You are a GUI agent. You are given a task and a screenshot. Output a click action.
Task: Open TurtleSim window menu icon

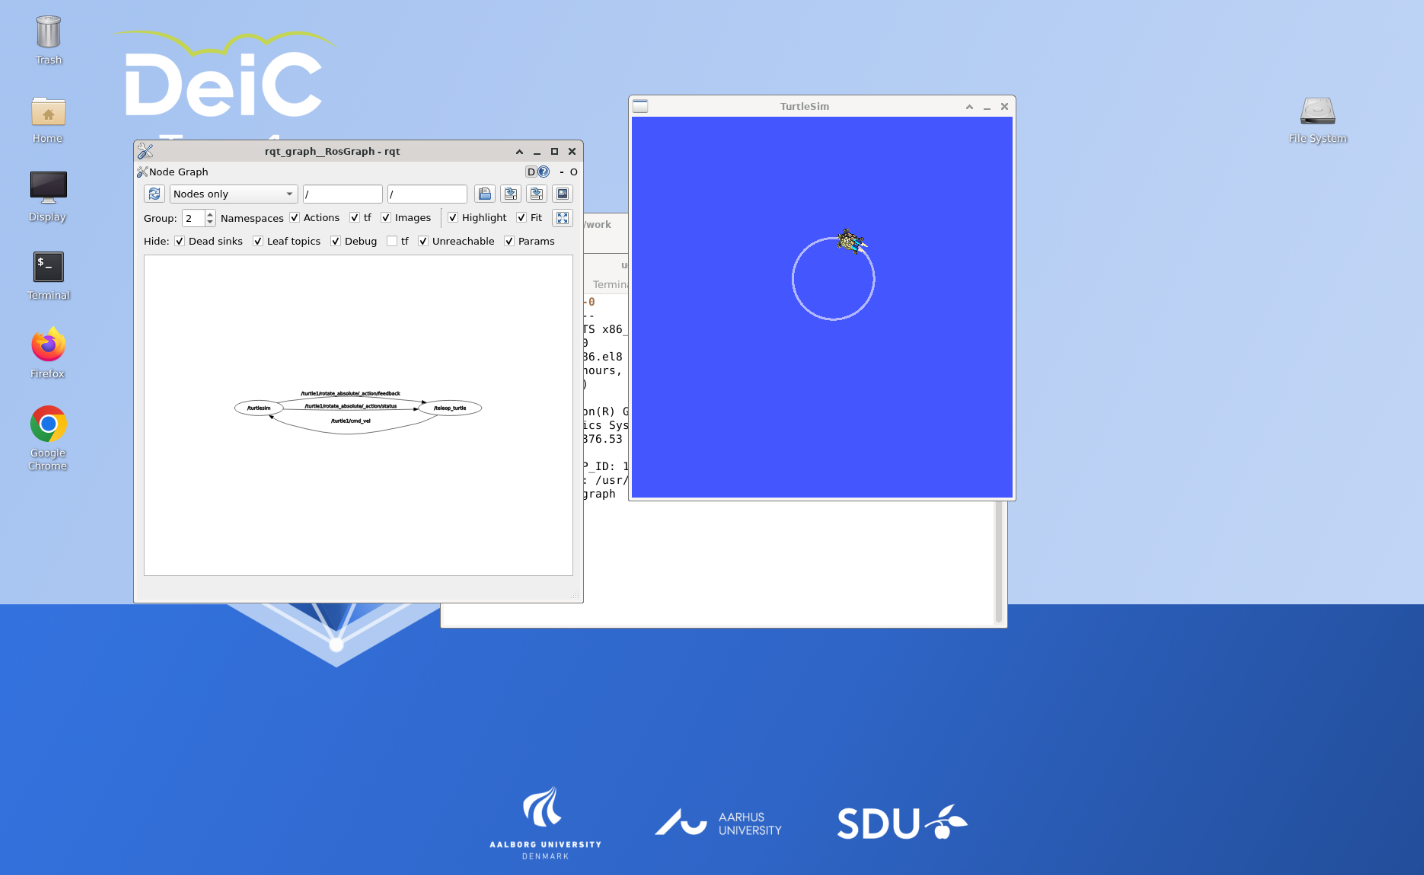tap(641, 106)
